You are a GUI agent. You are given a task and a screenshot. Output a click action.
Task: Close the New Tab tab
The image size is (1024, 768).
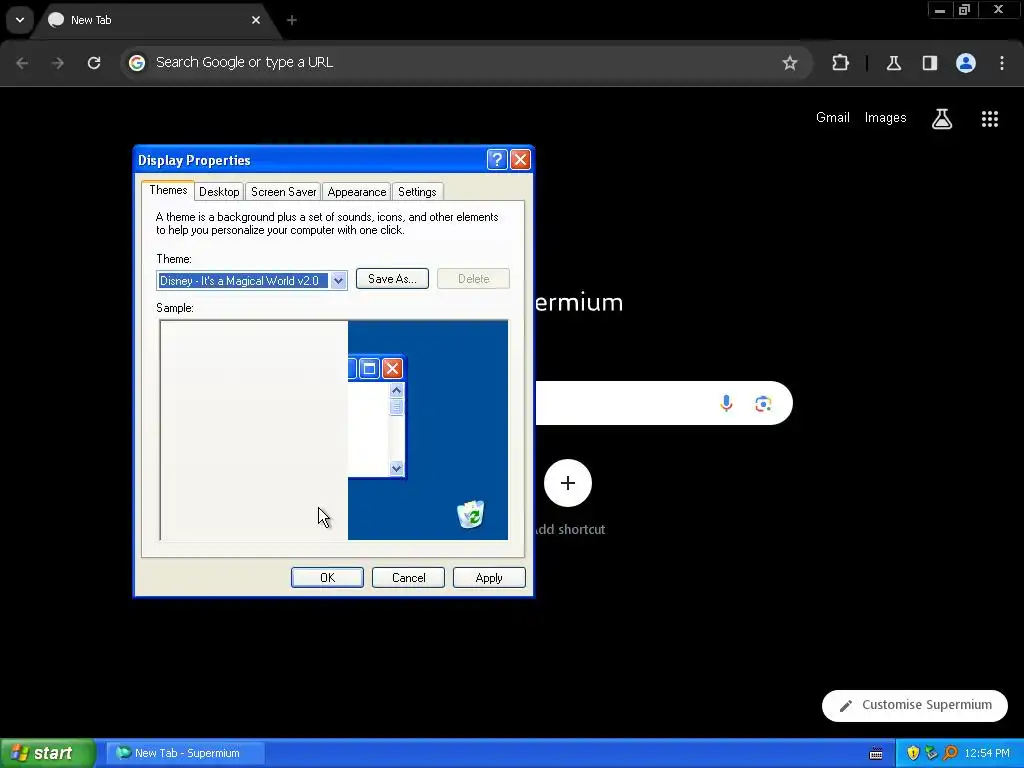pos(256,20)
